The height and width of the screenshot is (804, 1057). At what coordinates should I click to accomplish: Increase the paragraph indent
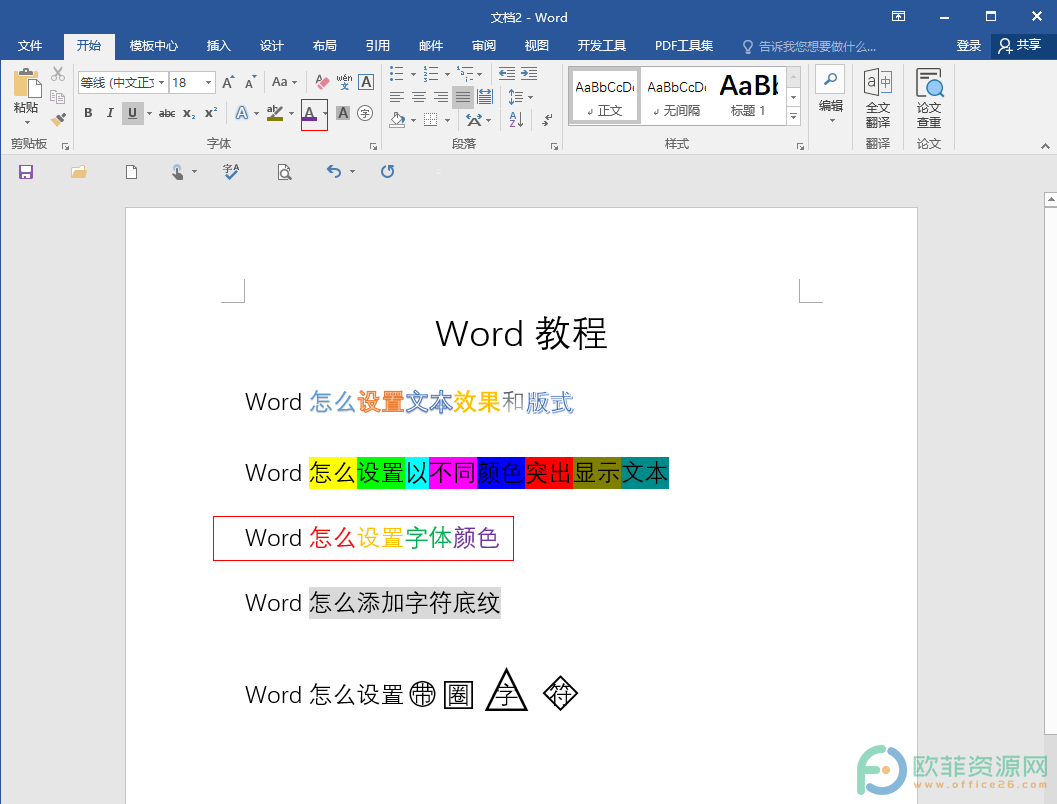coord(529,73)
